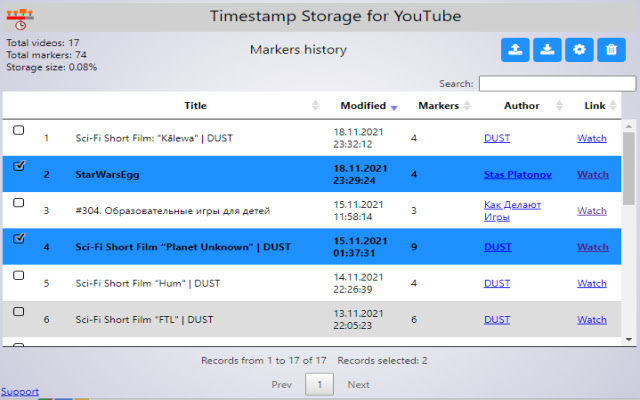640x400 pixels.
Task: Uncheck the StarWarsEgg row checkbox
Action: (18, 166)
